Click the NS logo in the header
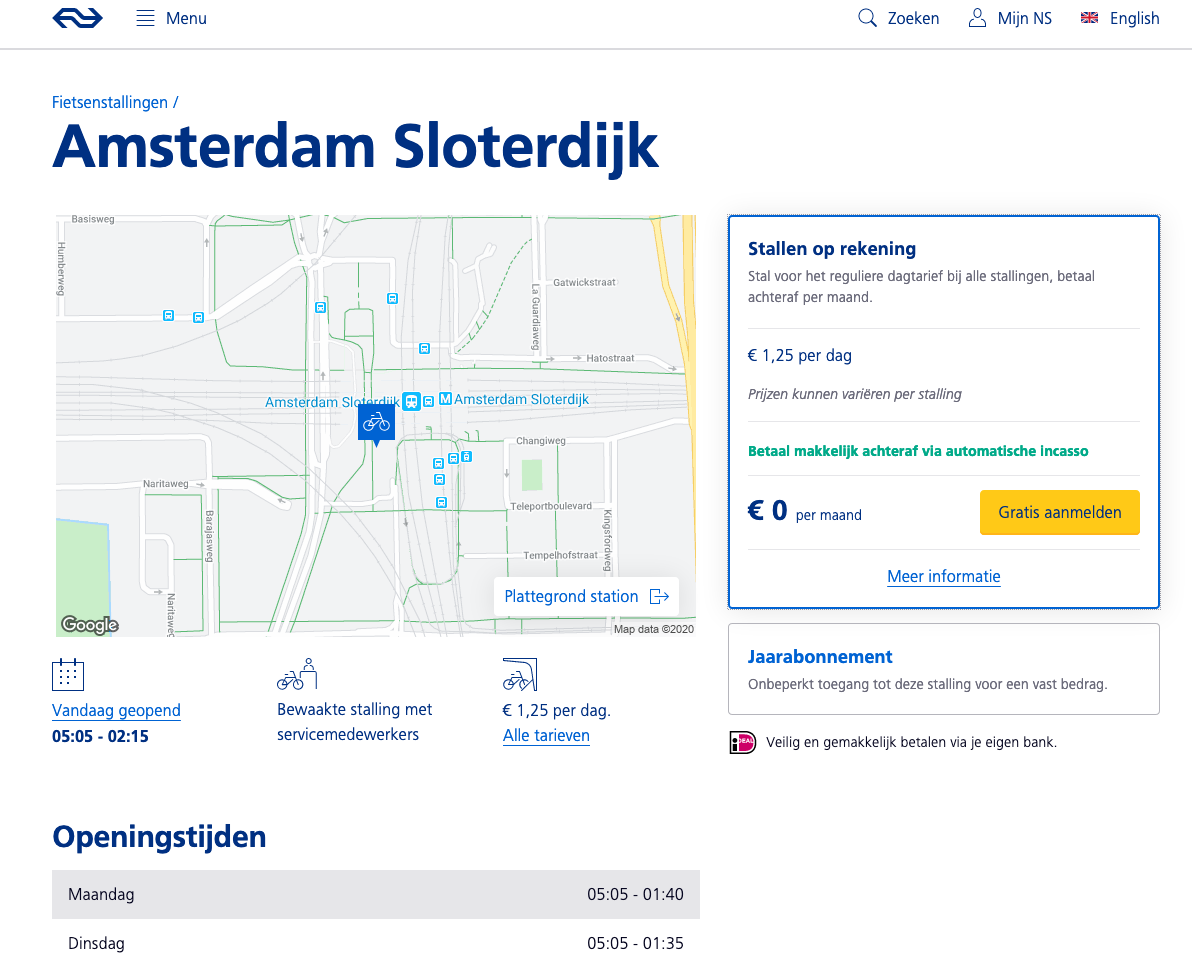This screenshot has height=953, width=1192. pyautogui.click(x=77, y=17)
